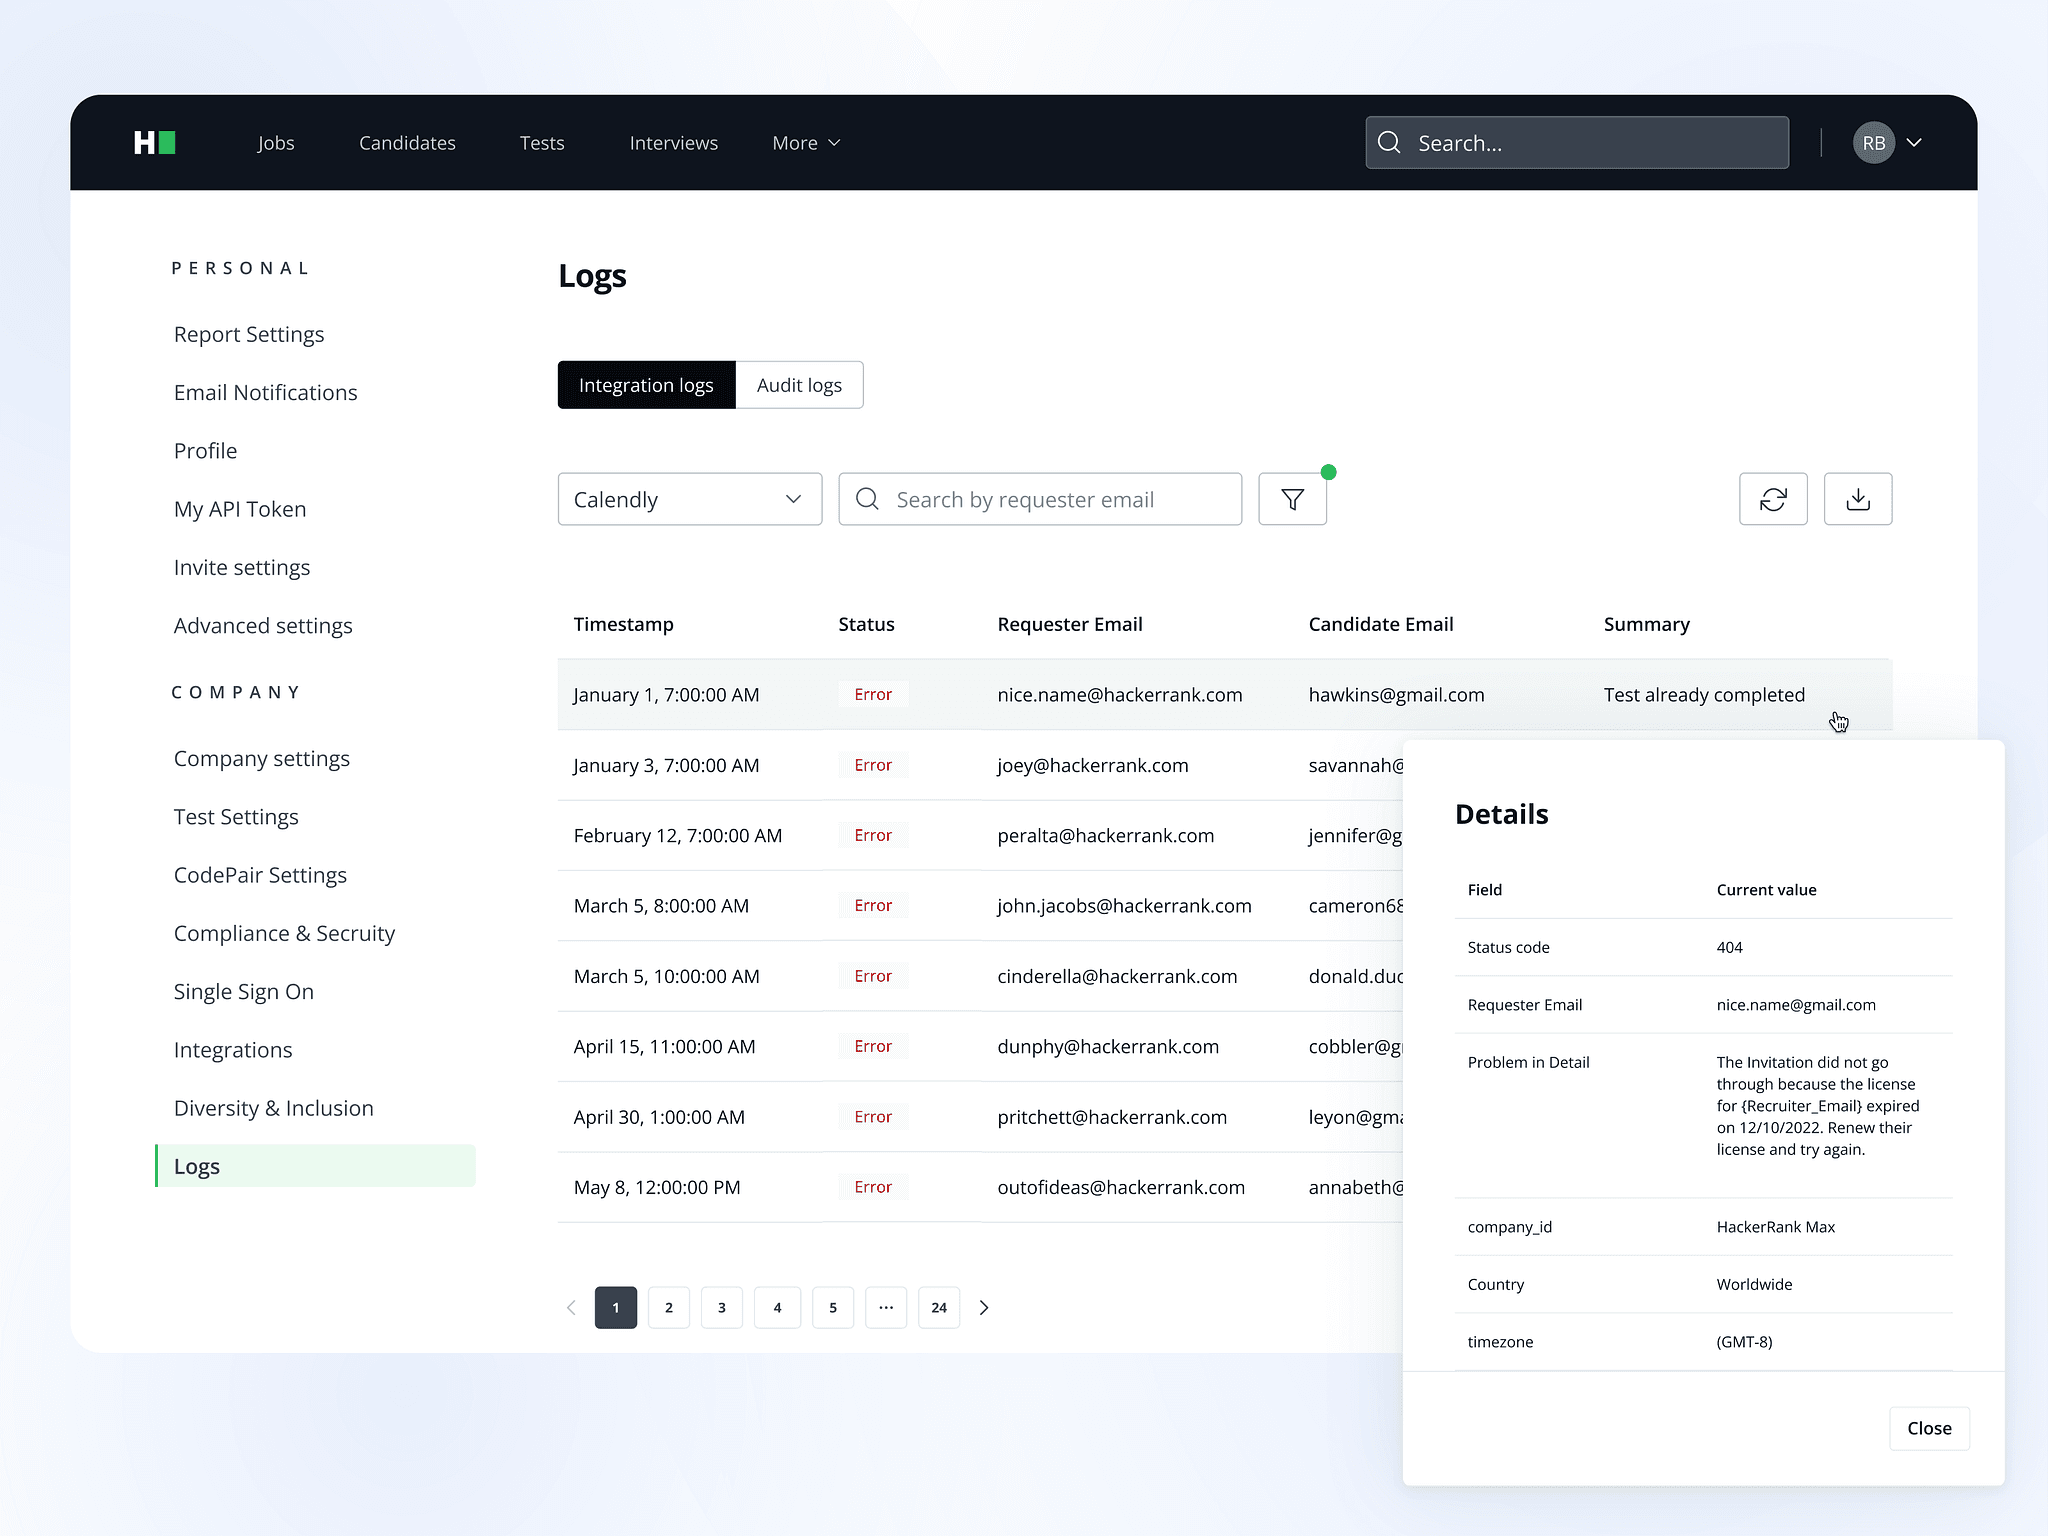
Task: Open the filter funnel icon
Action: 1292,499
